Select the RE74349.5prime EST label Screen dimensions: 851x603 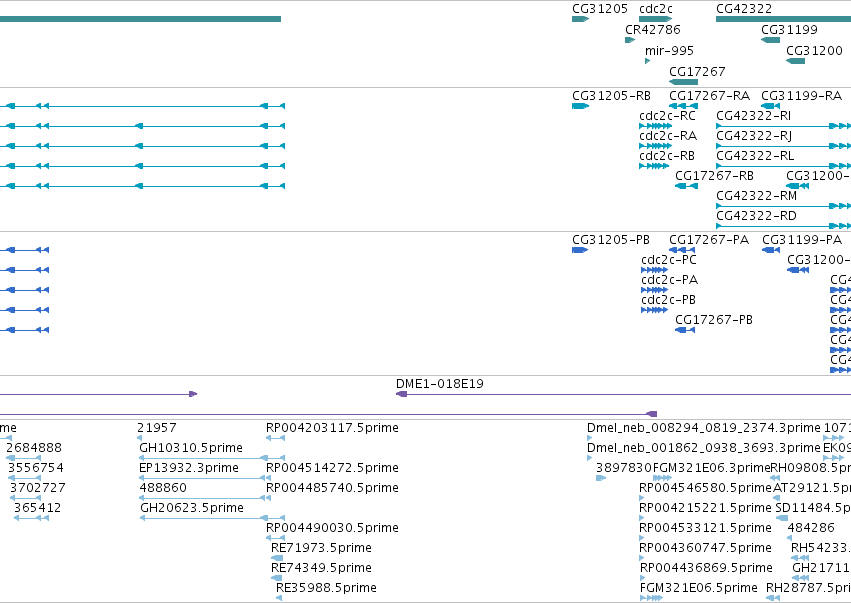[321, 568]
